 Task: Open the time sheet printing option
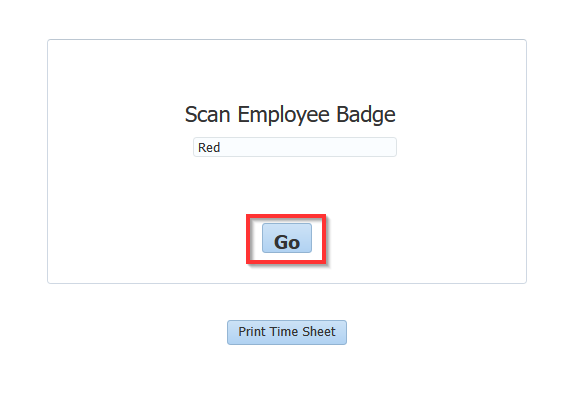tap(287, 332)
